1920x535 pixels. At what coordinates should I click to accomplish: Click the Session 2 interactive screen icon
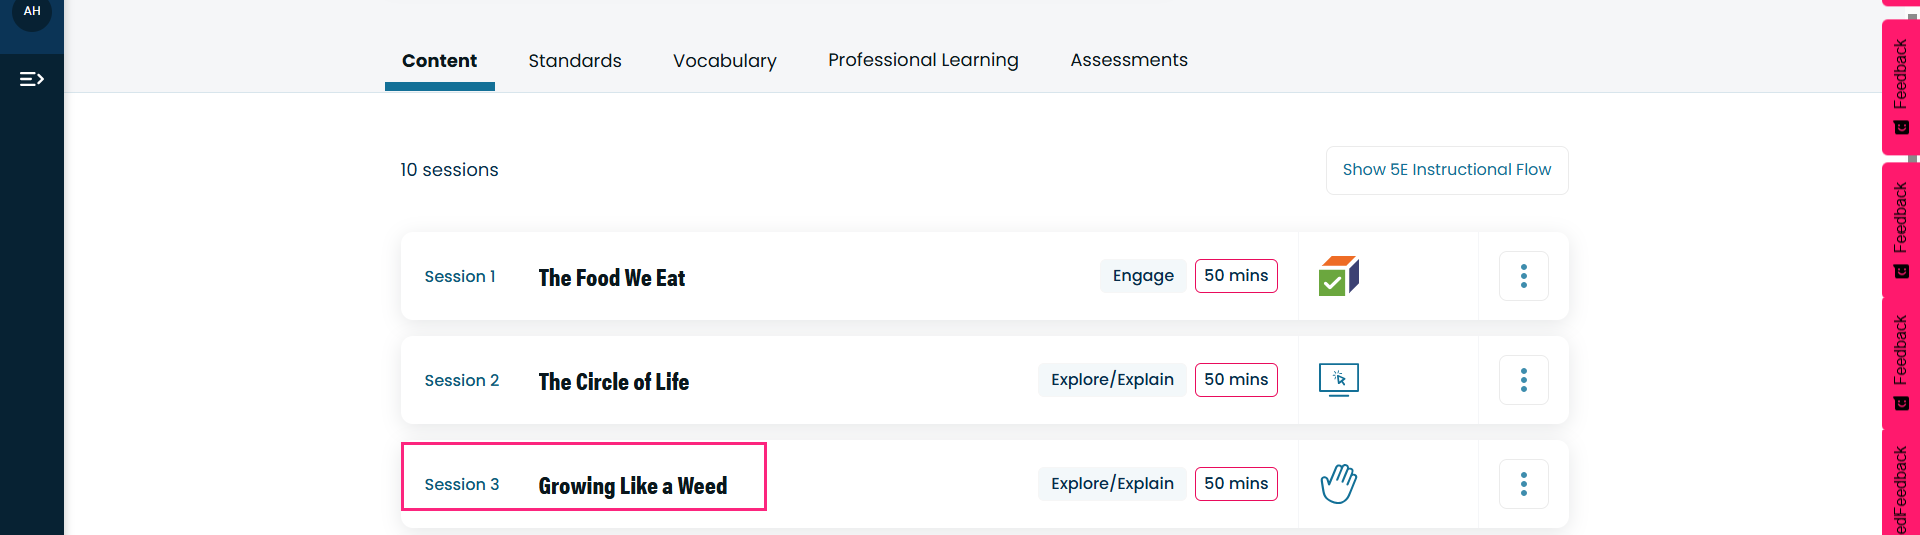click(1339, 380)
